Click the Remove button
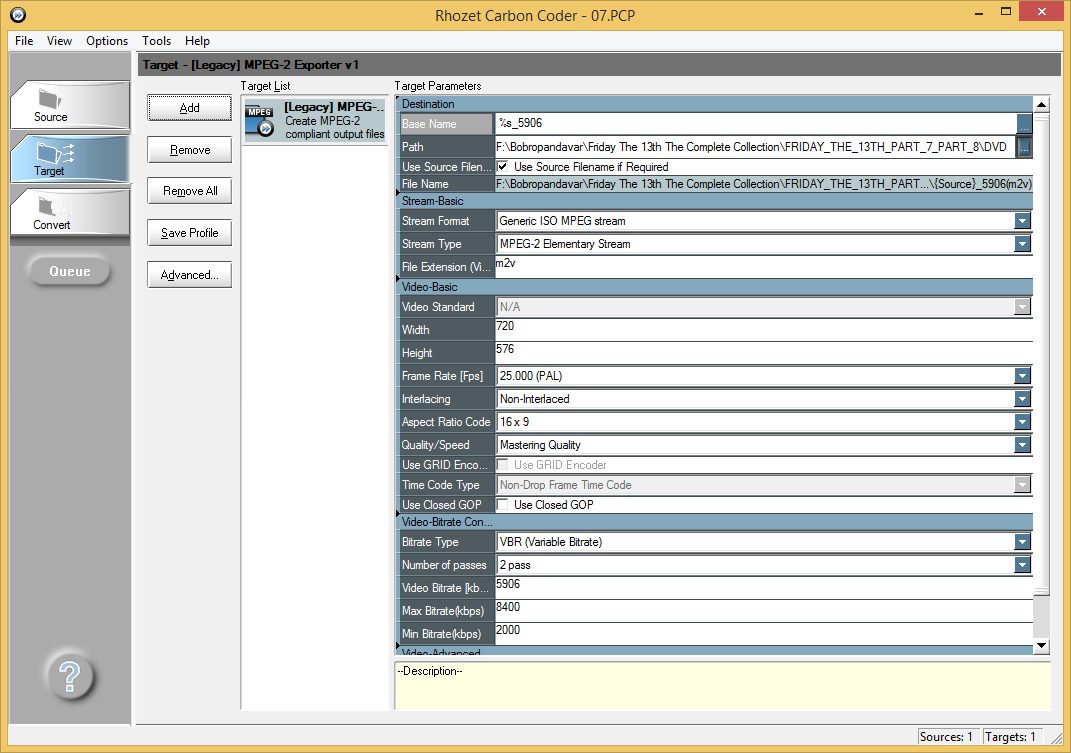 tap(190, 150)
